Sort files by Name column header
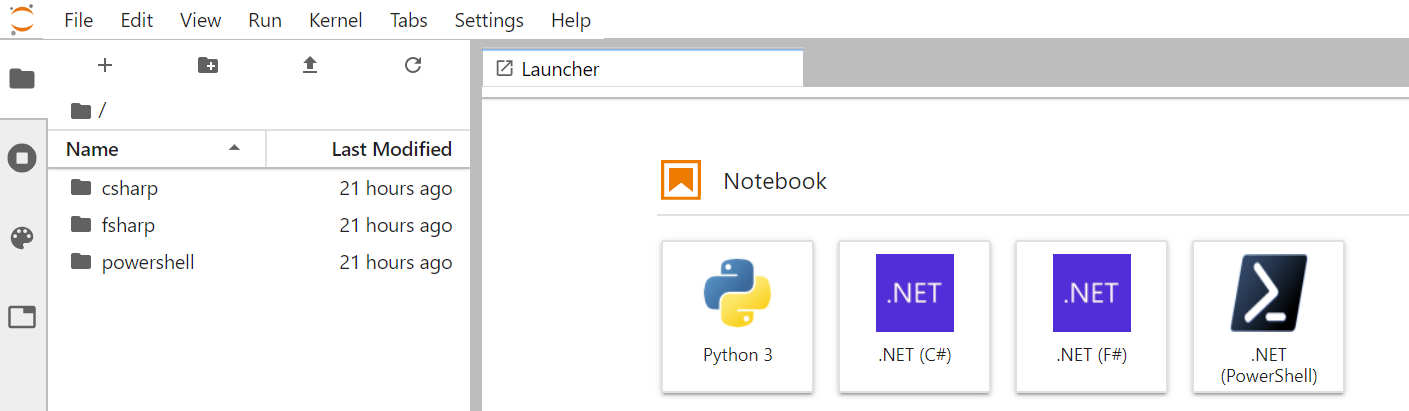 157,149
